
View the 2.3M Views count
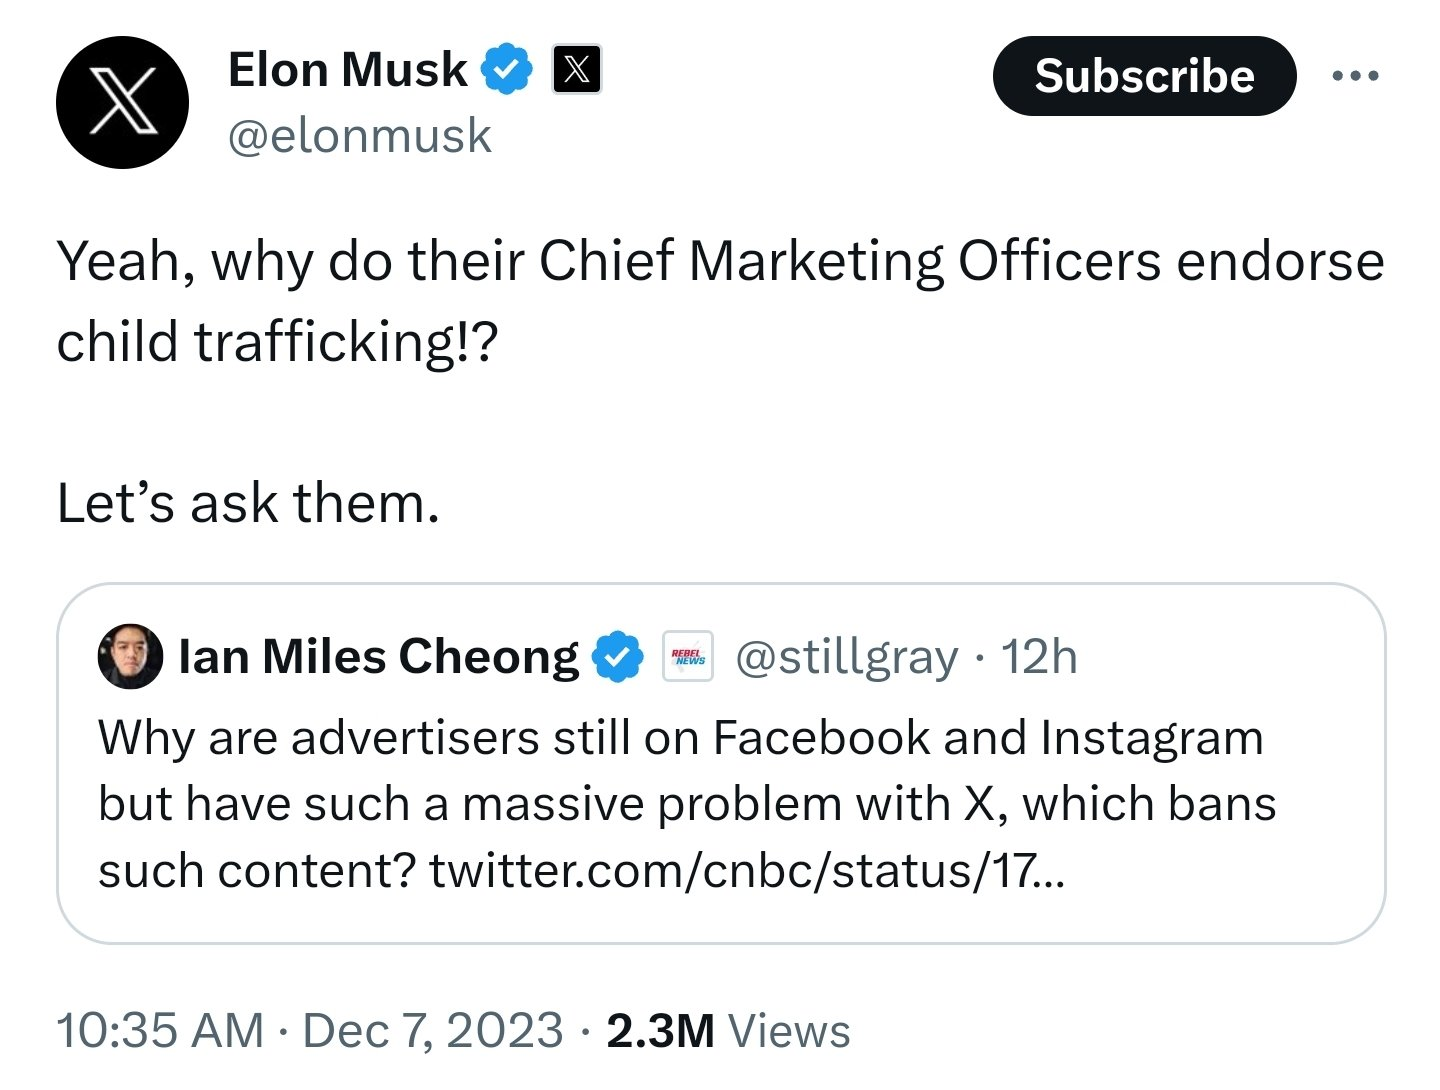pos(728,1031)
